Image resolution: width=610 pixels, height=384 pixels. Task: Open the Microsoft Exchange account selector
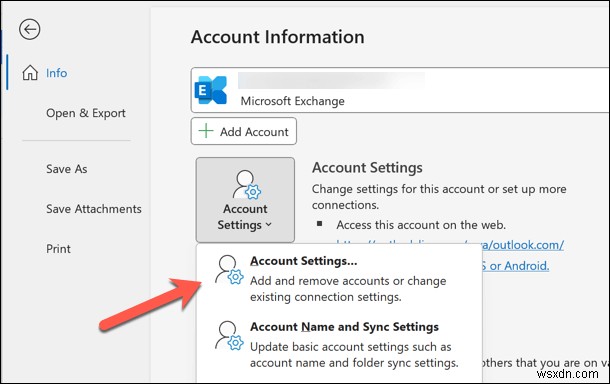tap(400, 90)
